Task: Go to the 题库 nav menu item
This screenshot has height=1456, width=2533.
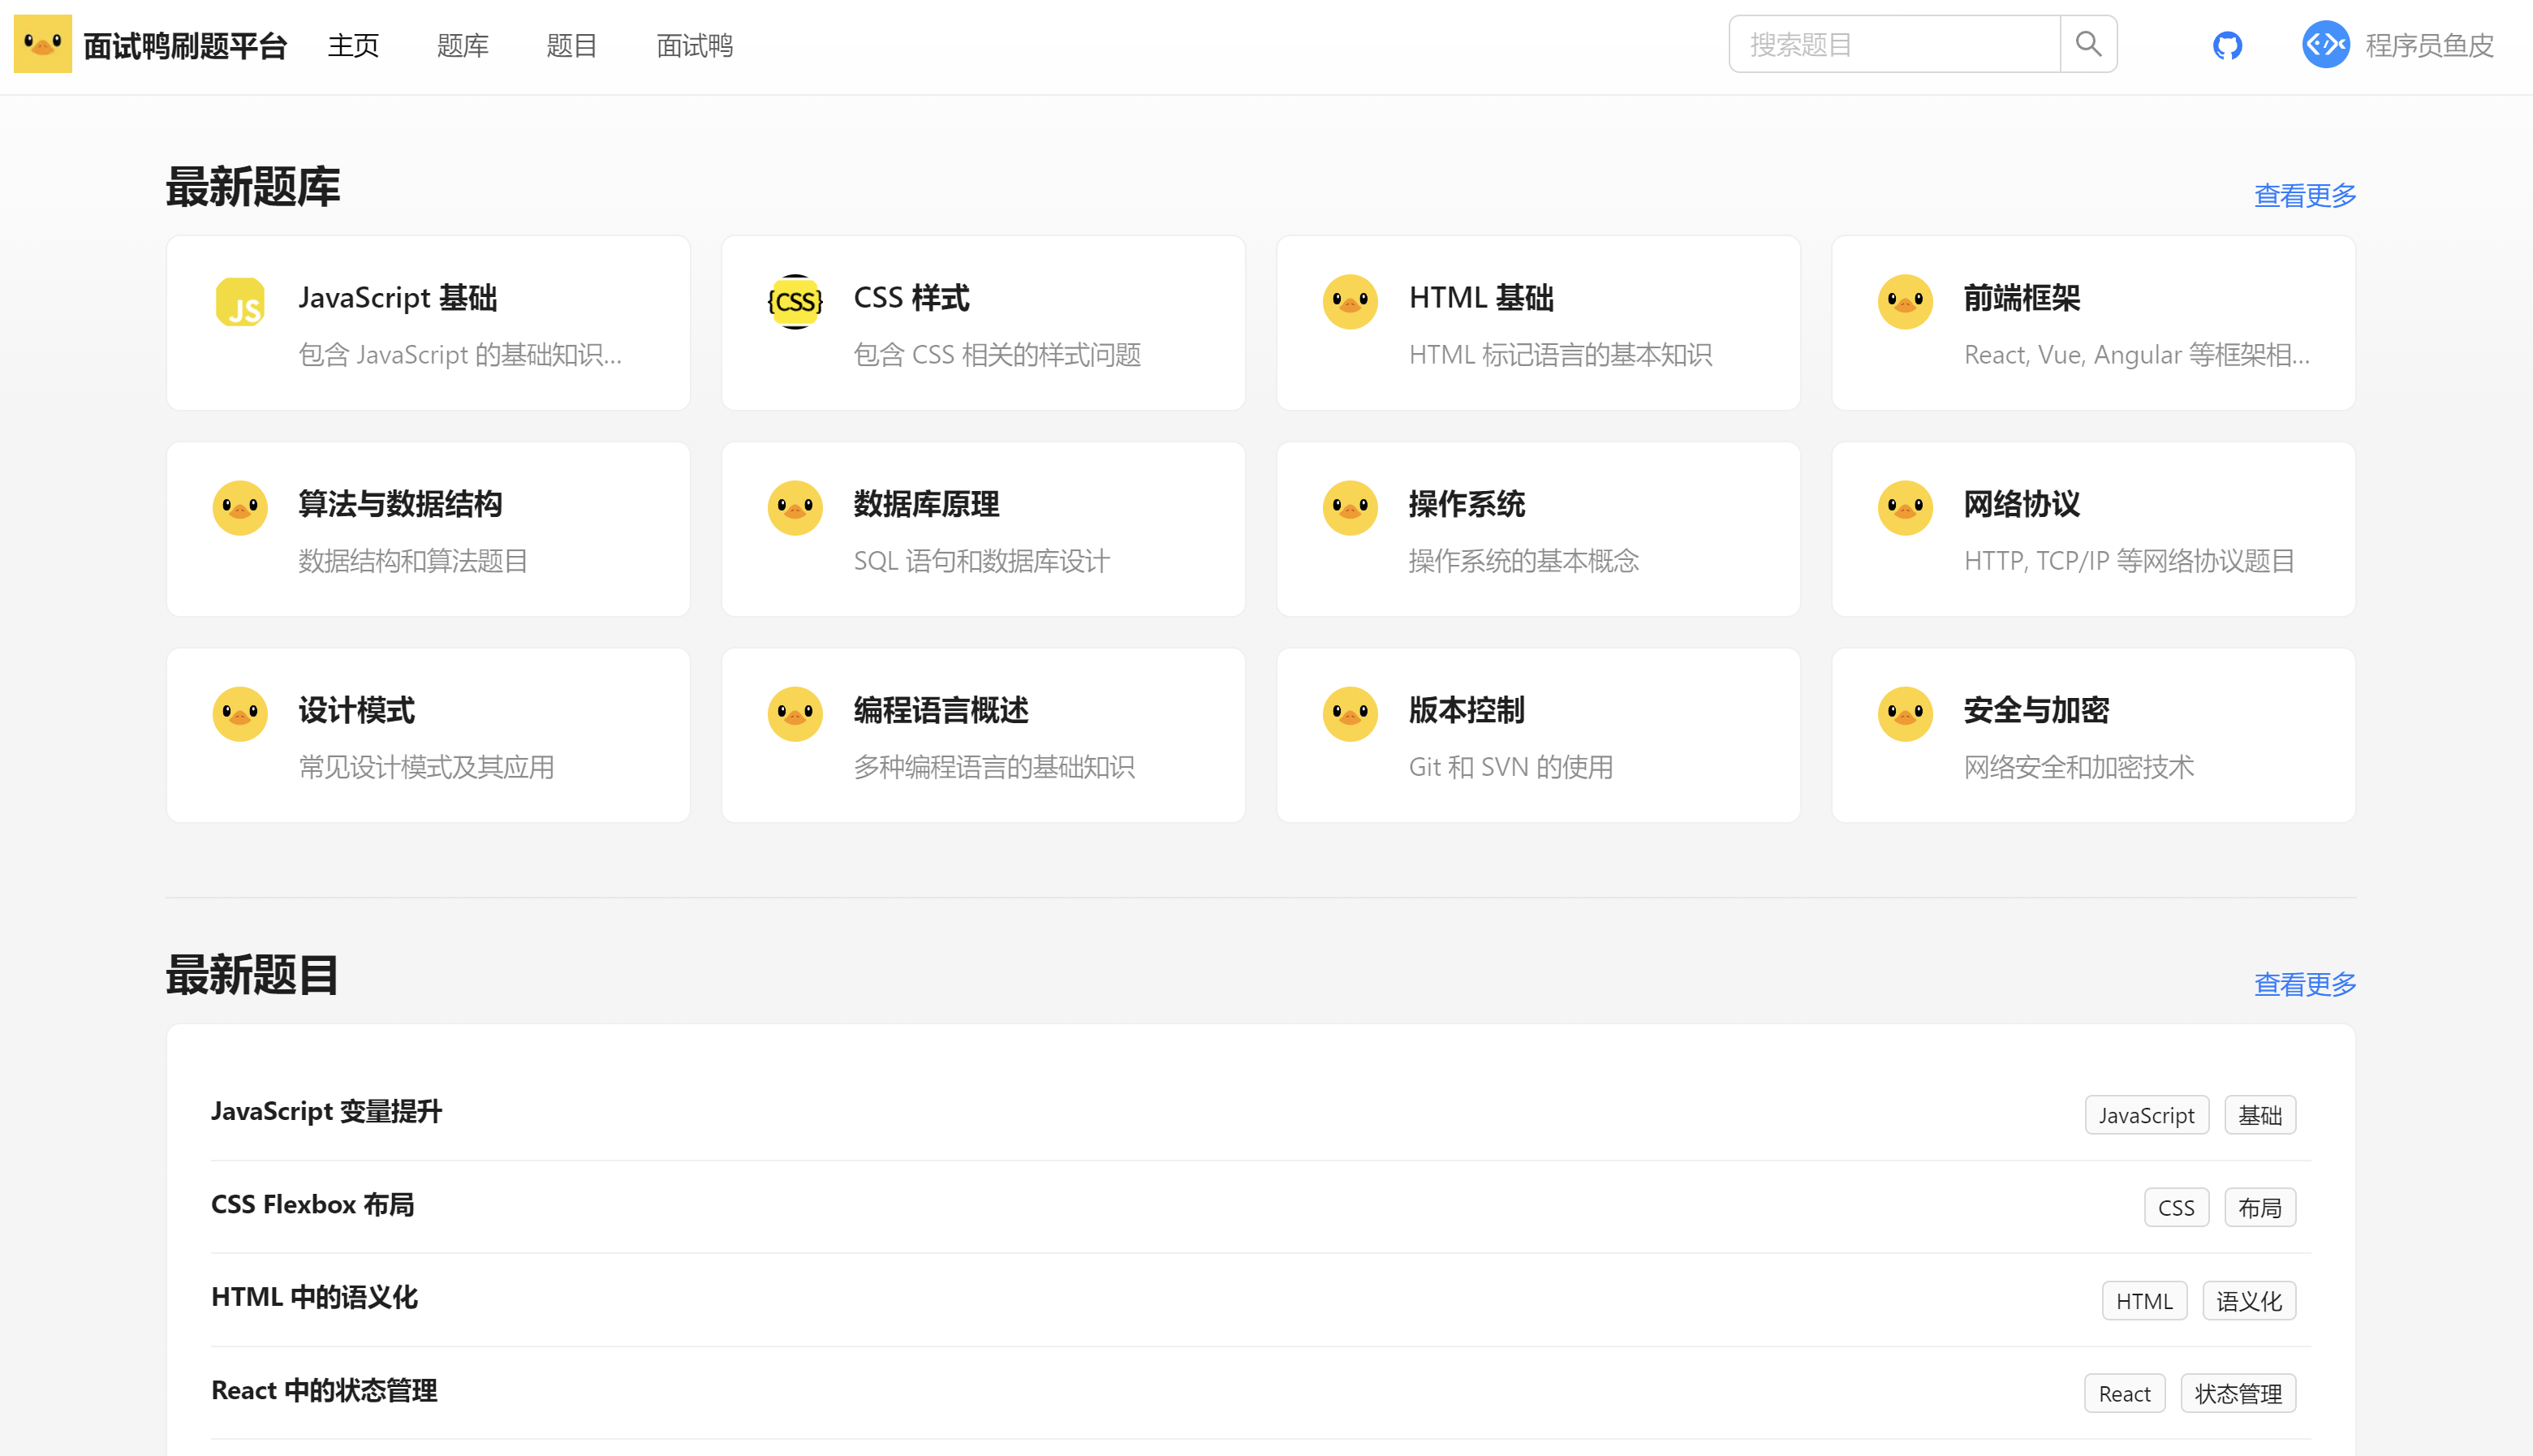Action: 462,46
